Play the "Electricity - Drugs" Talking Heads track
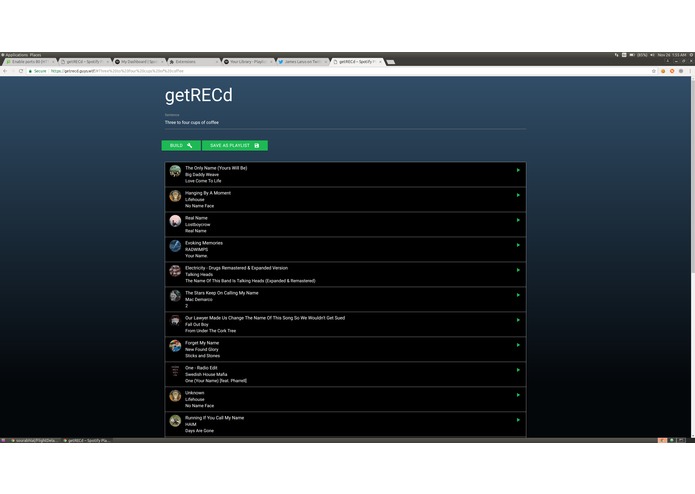Image resolution: width=695 pixels, height=494 pixels. [x=518, y=270]
